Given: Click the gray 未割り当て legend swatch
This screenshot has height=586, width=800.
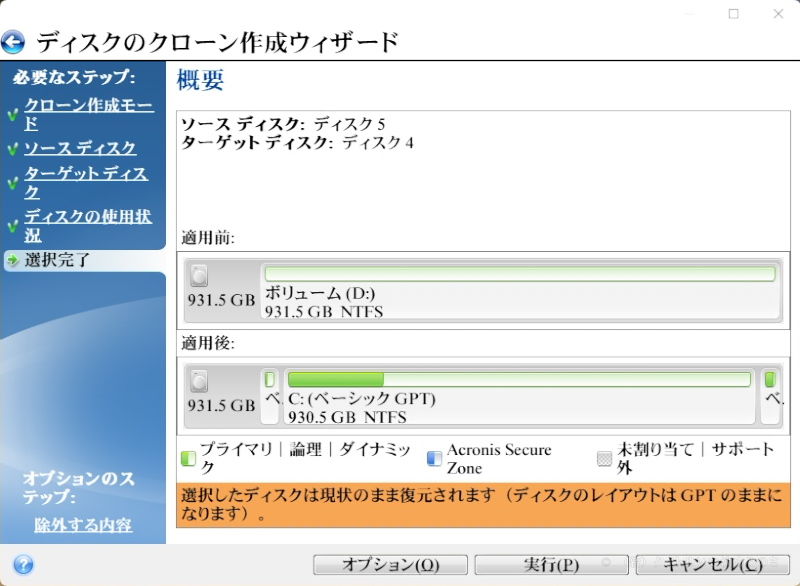Looking at the screenshot, I should 605,458.
